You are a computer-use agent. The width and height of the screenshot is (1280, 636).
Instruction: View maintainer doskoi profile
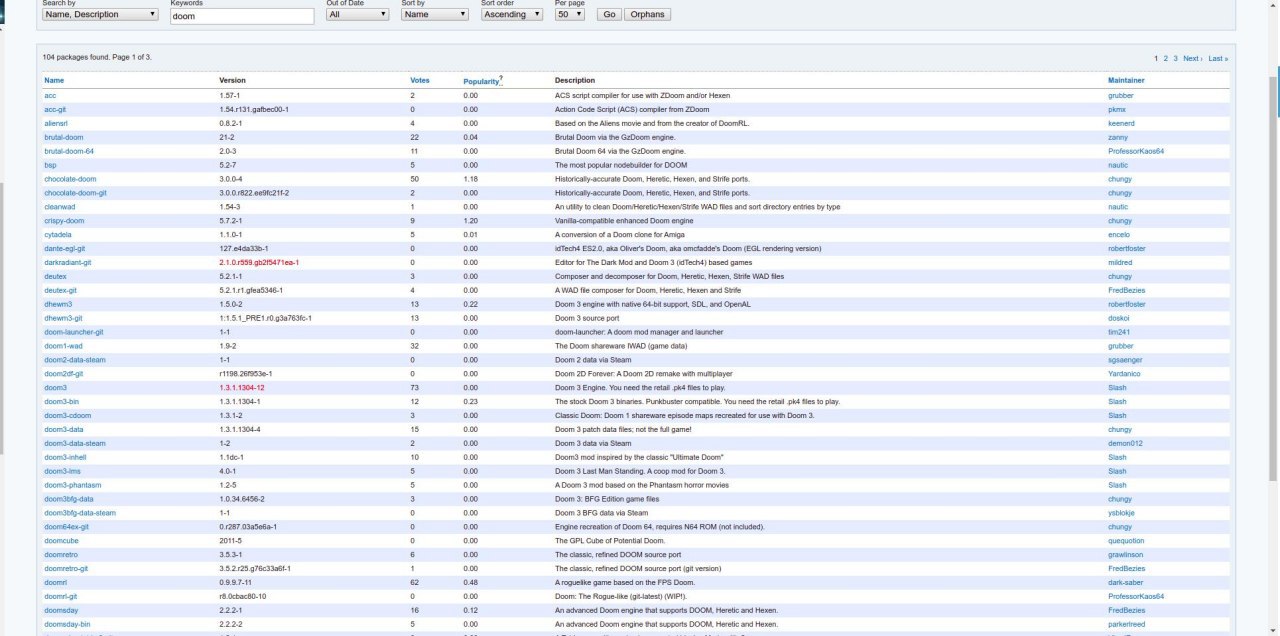(x=1119, y=318)
